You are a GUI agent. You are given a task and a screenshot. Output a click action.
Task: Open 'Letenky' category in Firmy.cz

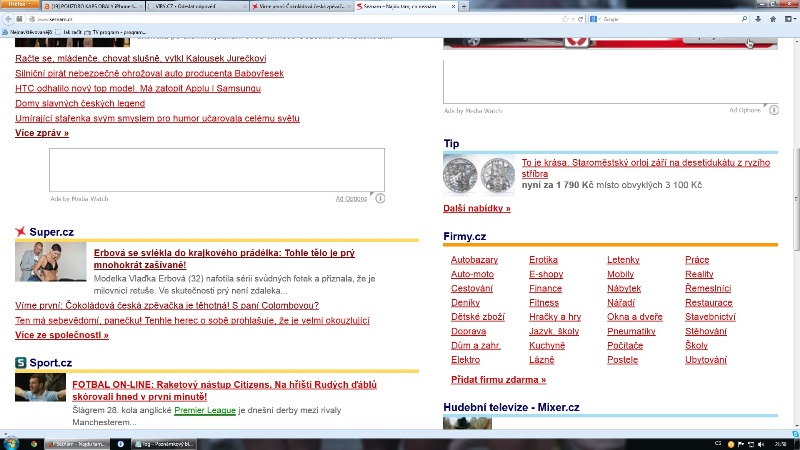pos(623,260)
